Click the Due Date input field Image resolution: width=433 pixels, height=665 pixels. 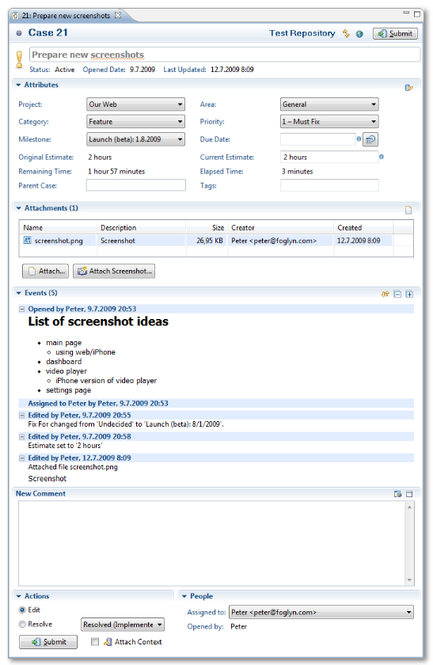click(x=318, y=139)
